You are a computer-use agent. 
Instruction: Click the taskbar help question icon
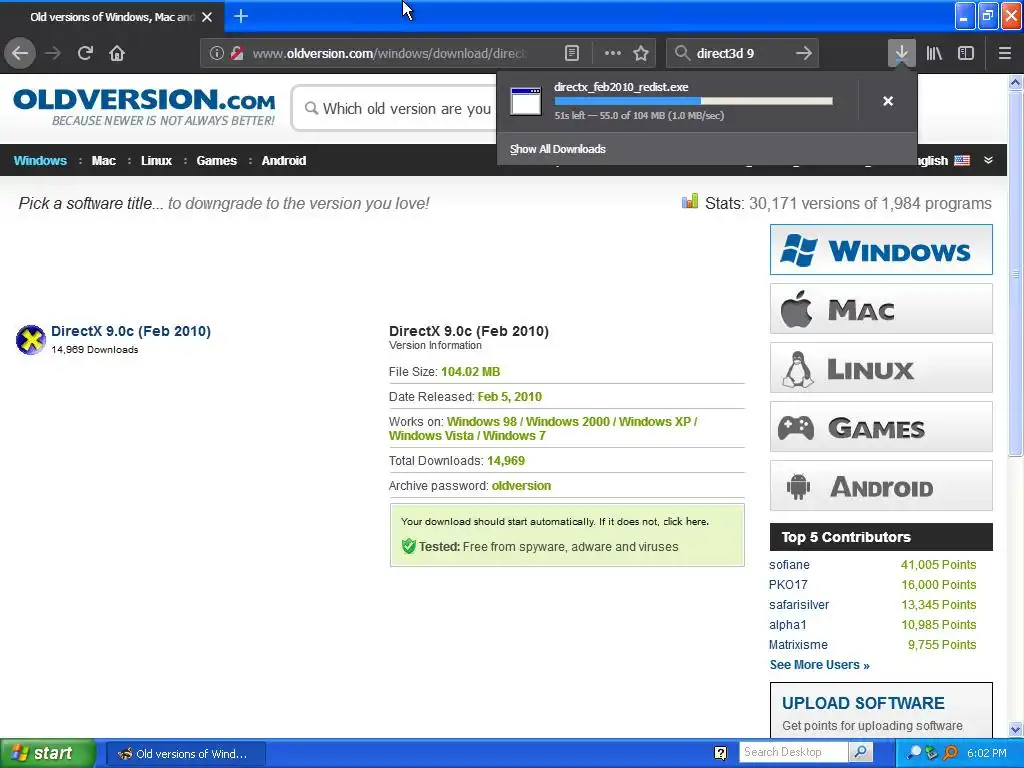[720, 753]
